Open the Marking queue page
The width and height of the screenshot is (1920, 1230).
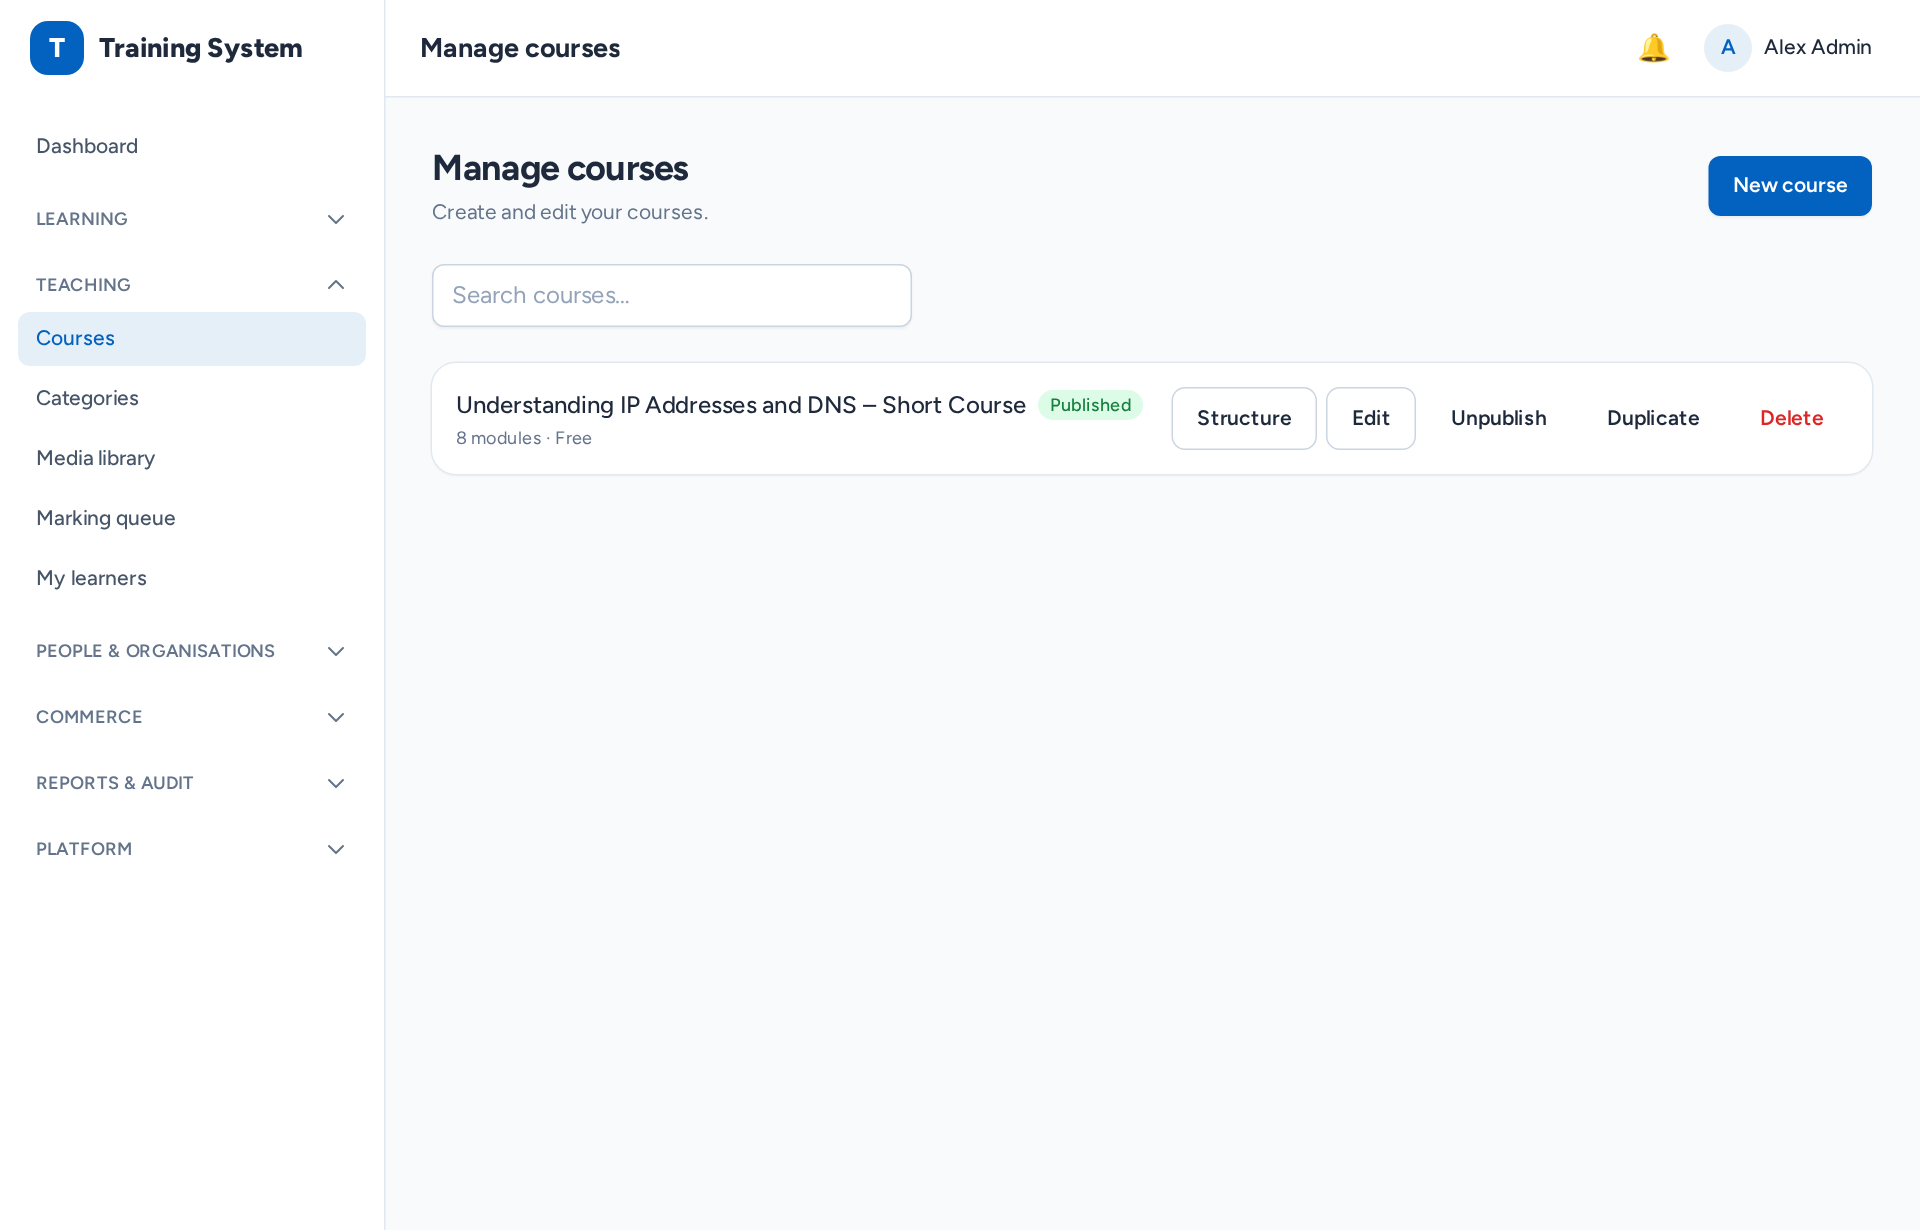[191, 518]
